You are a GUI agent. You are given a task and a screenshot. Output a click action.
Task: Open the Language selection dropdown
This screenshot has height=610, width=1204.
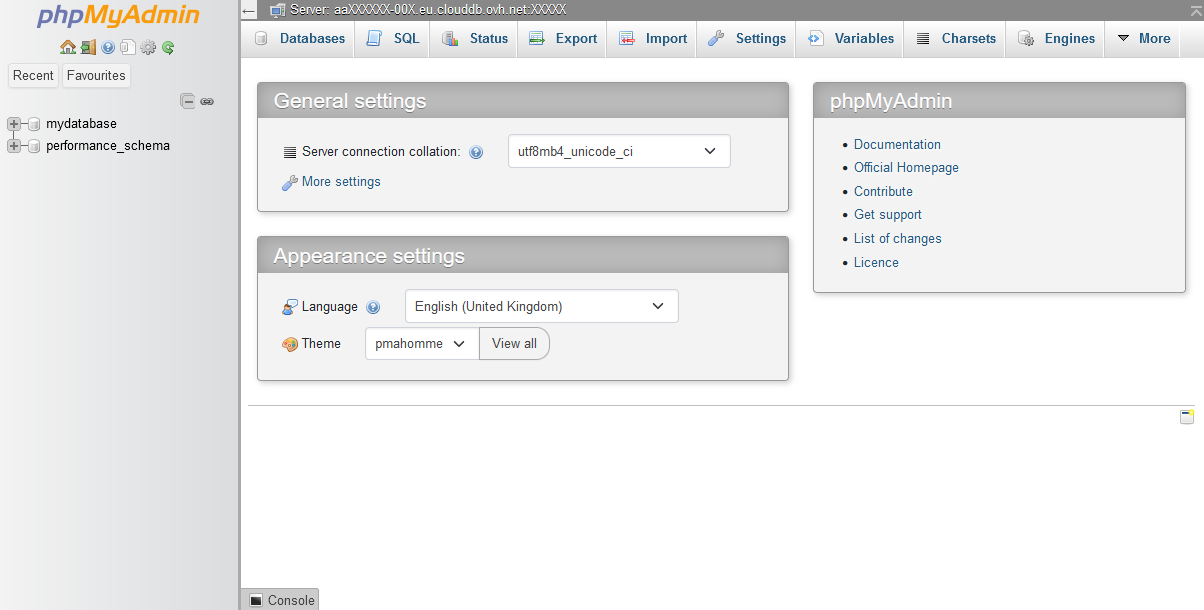point(541,306)
